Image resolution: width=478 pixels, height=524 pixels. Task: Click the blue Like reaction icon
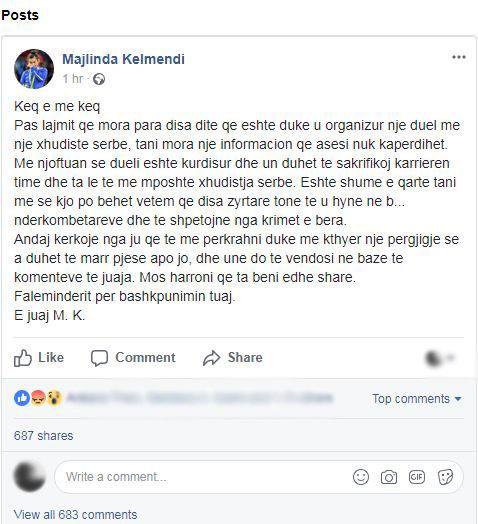click(22, 398)
